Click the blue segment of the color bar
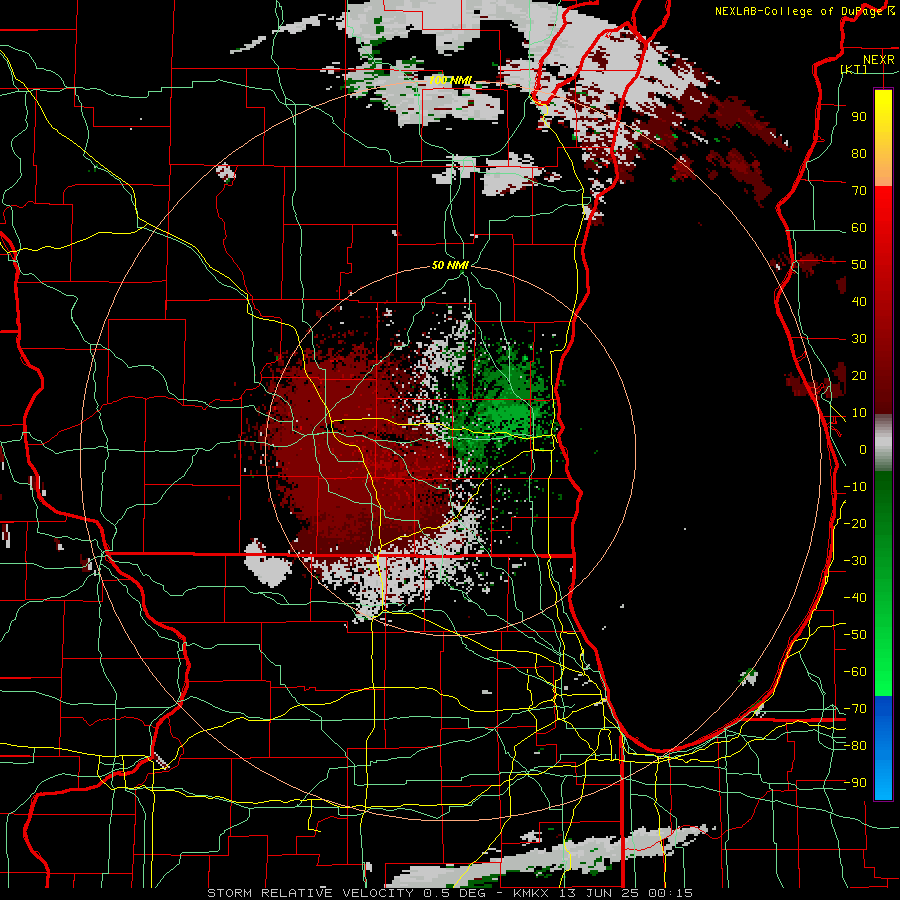Image resolution: width=900 pixels, height=900 pixels. coord(883,747)
